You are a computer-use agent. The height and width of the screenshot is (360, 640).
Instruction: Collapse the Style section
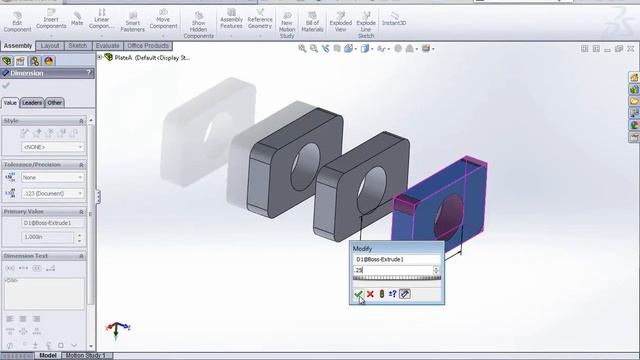tap(81, 121)
